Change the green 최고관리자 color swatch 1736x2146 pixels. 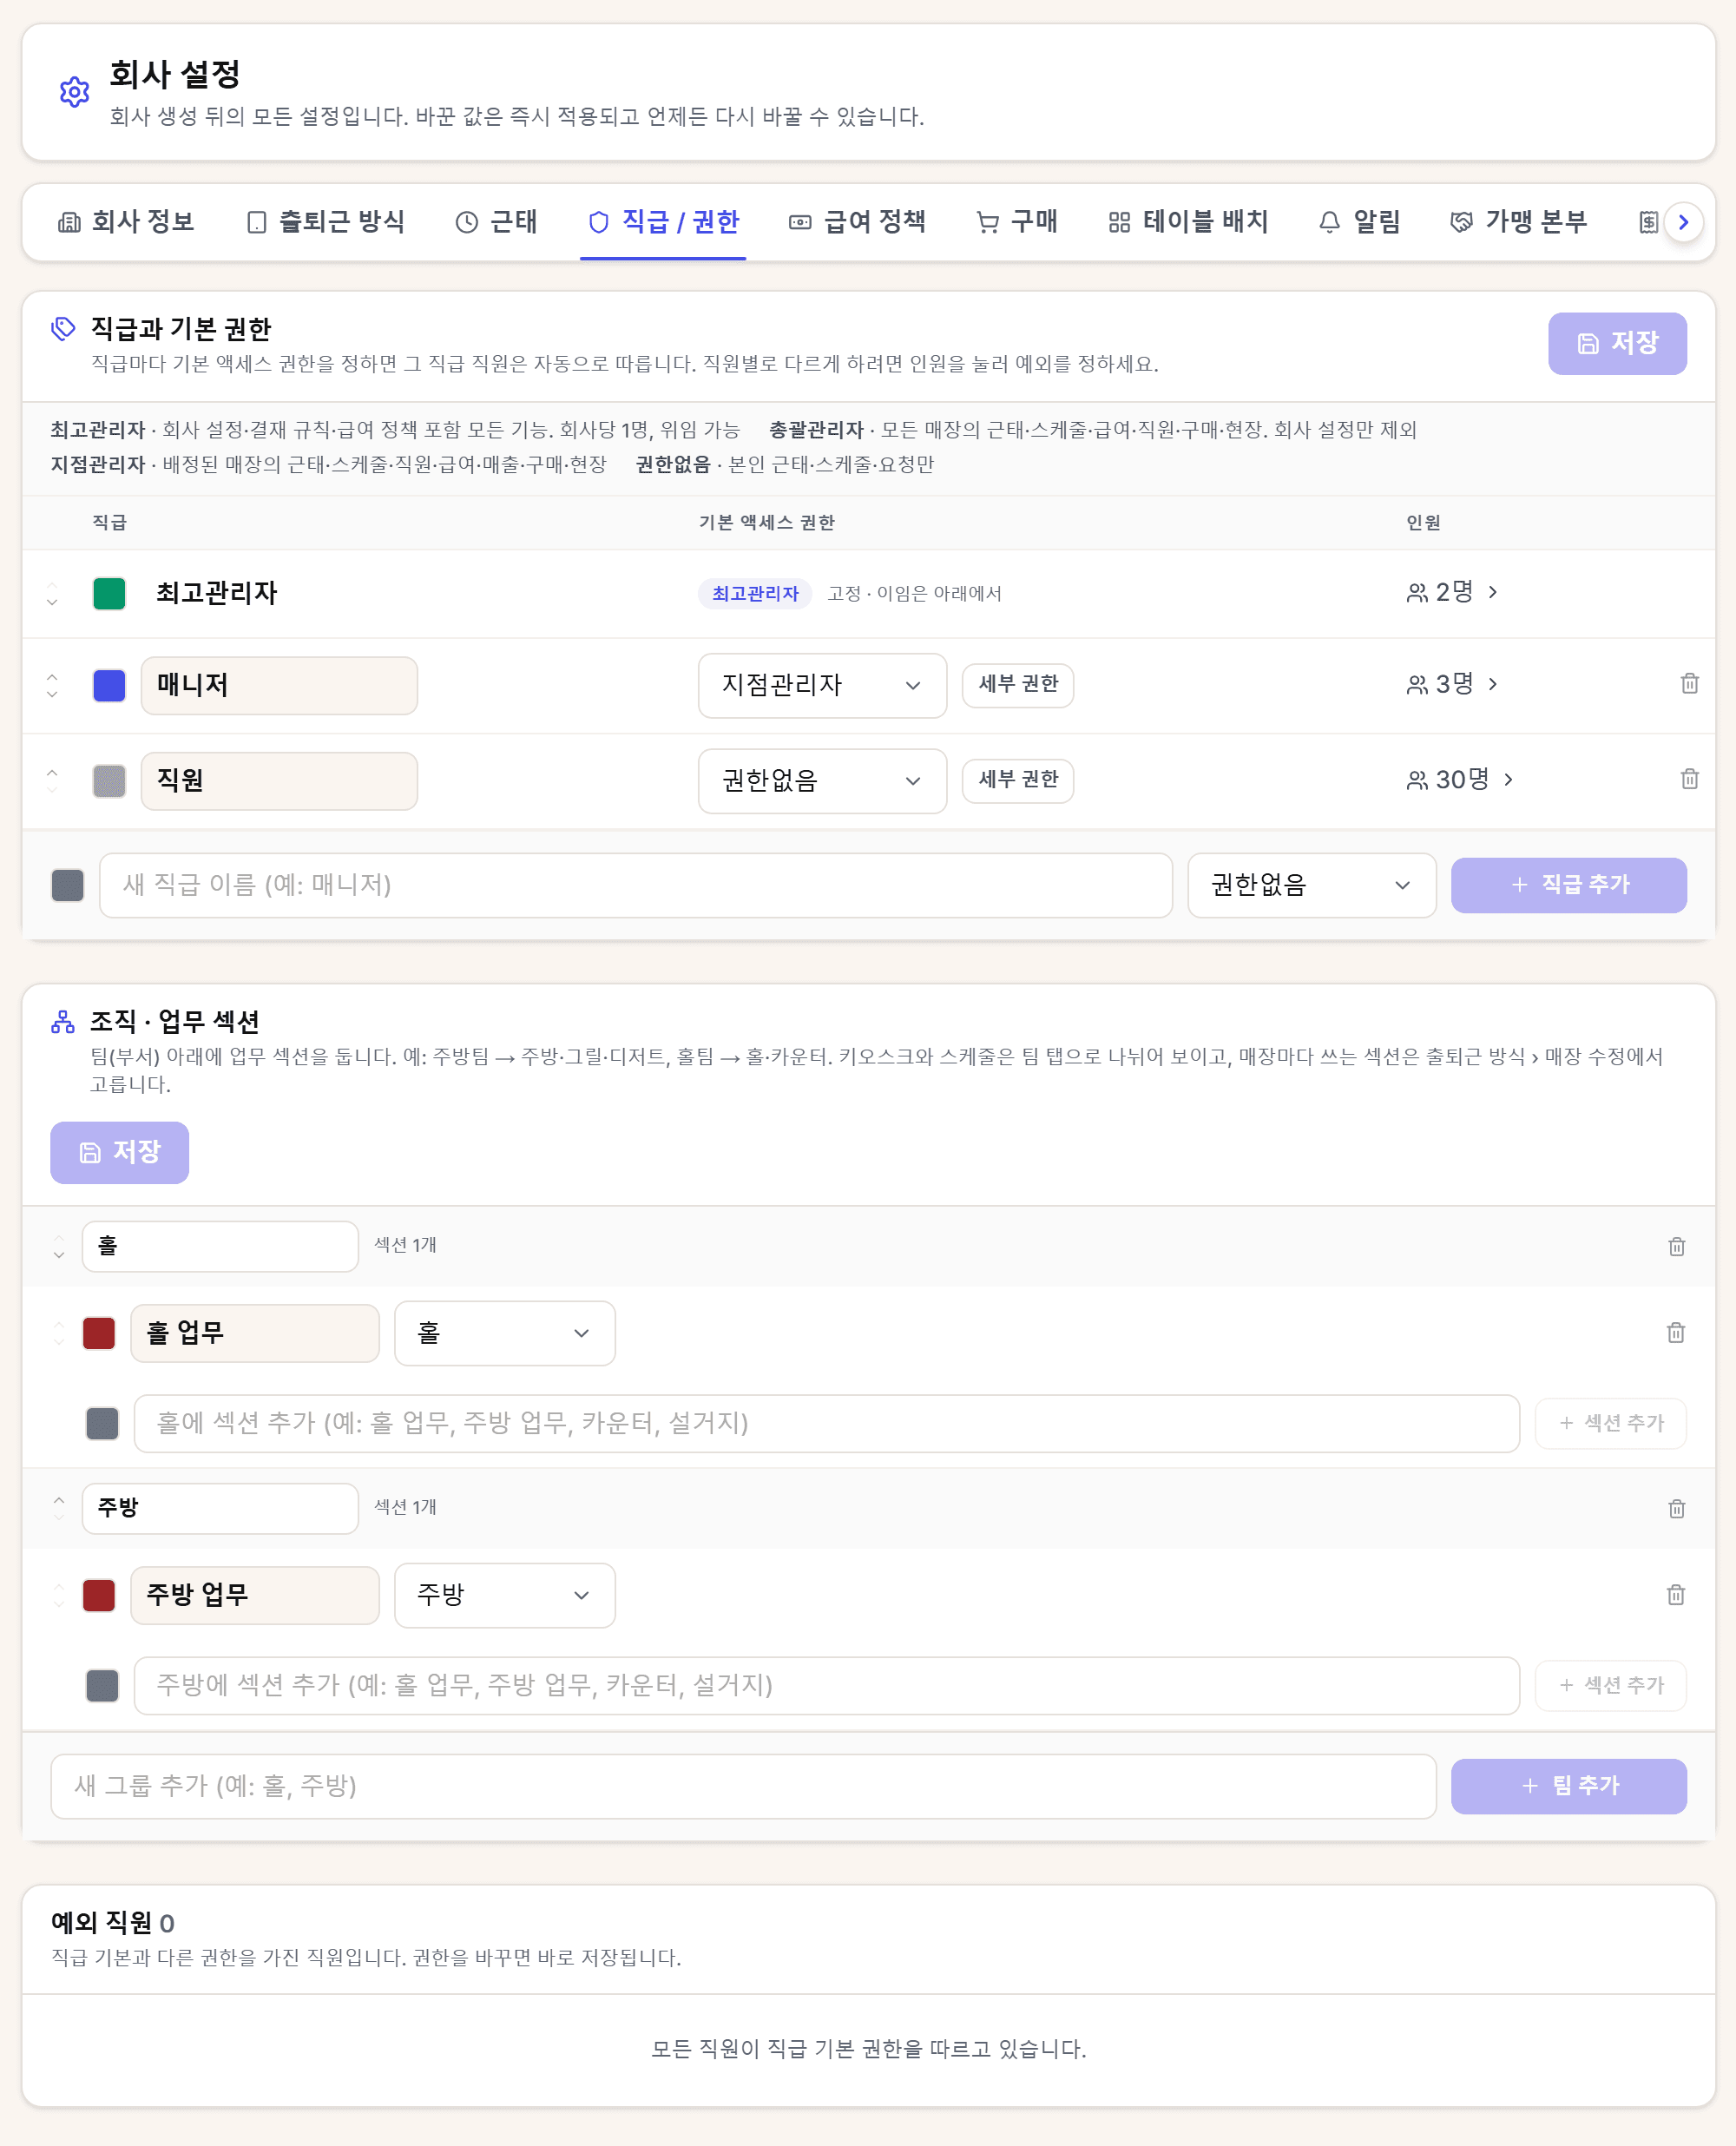[x=109, y=593]
